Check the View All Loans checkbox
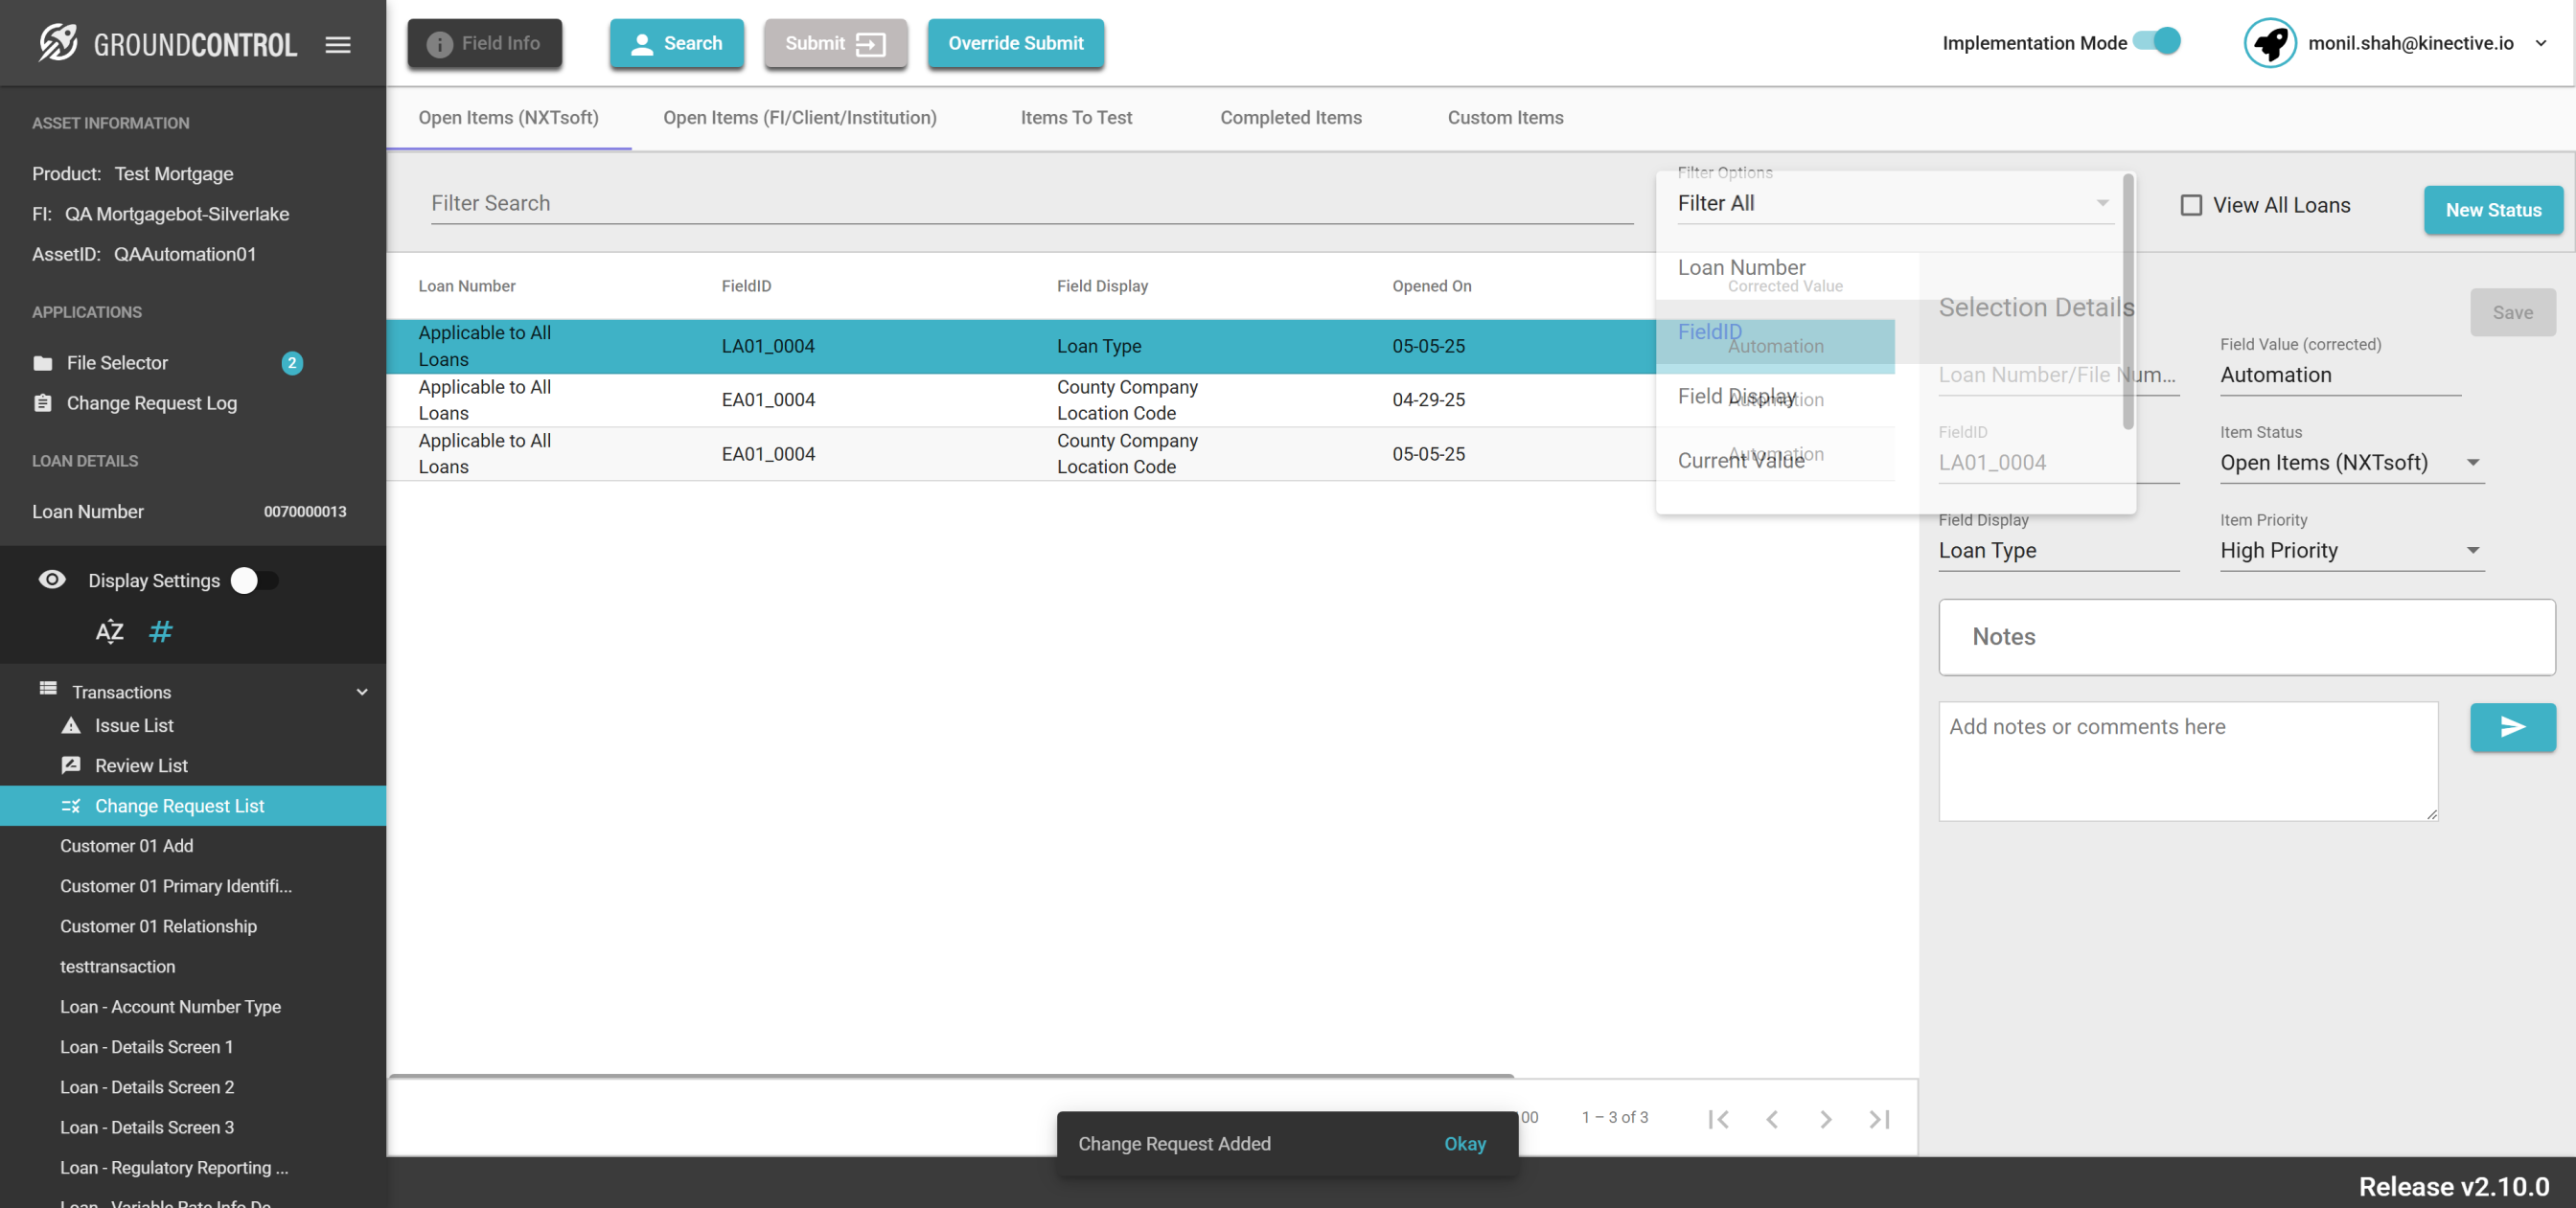The image size is (2576, 1208). tap(2190, 205)
